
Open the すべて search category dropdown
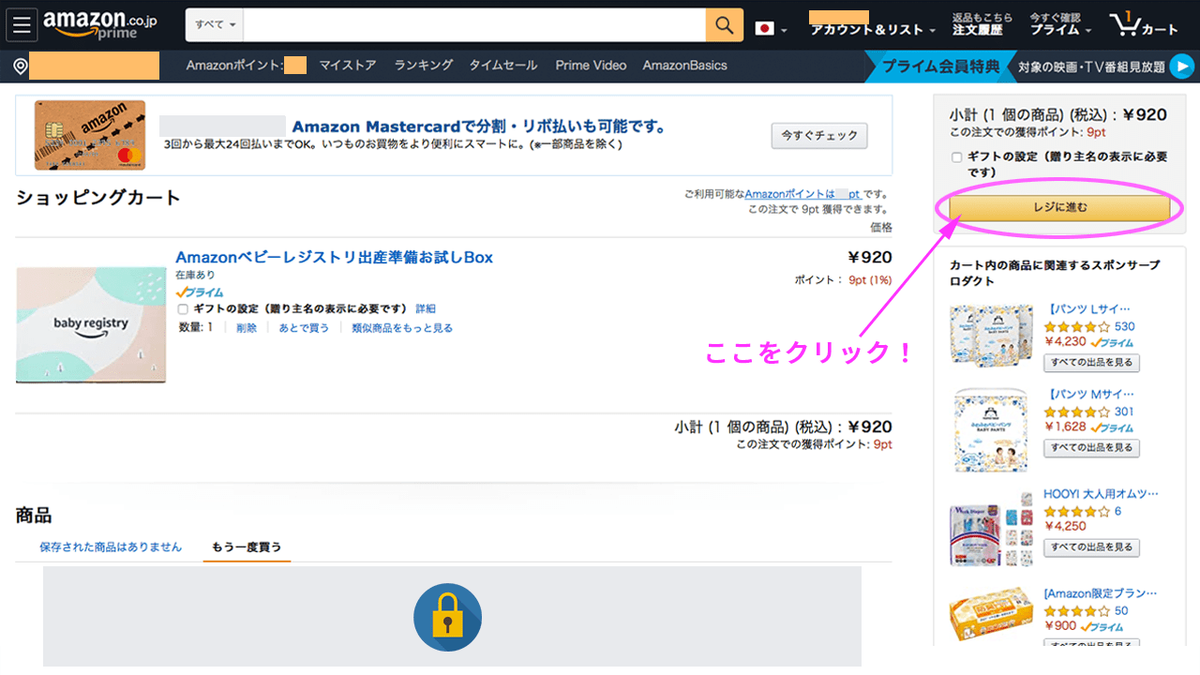click(x=214, y=24)
